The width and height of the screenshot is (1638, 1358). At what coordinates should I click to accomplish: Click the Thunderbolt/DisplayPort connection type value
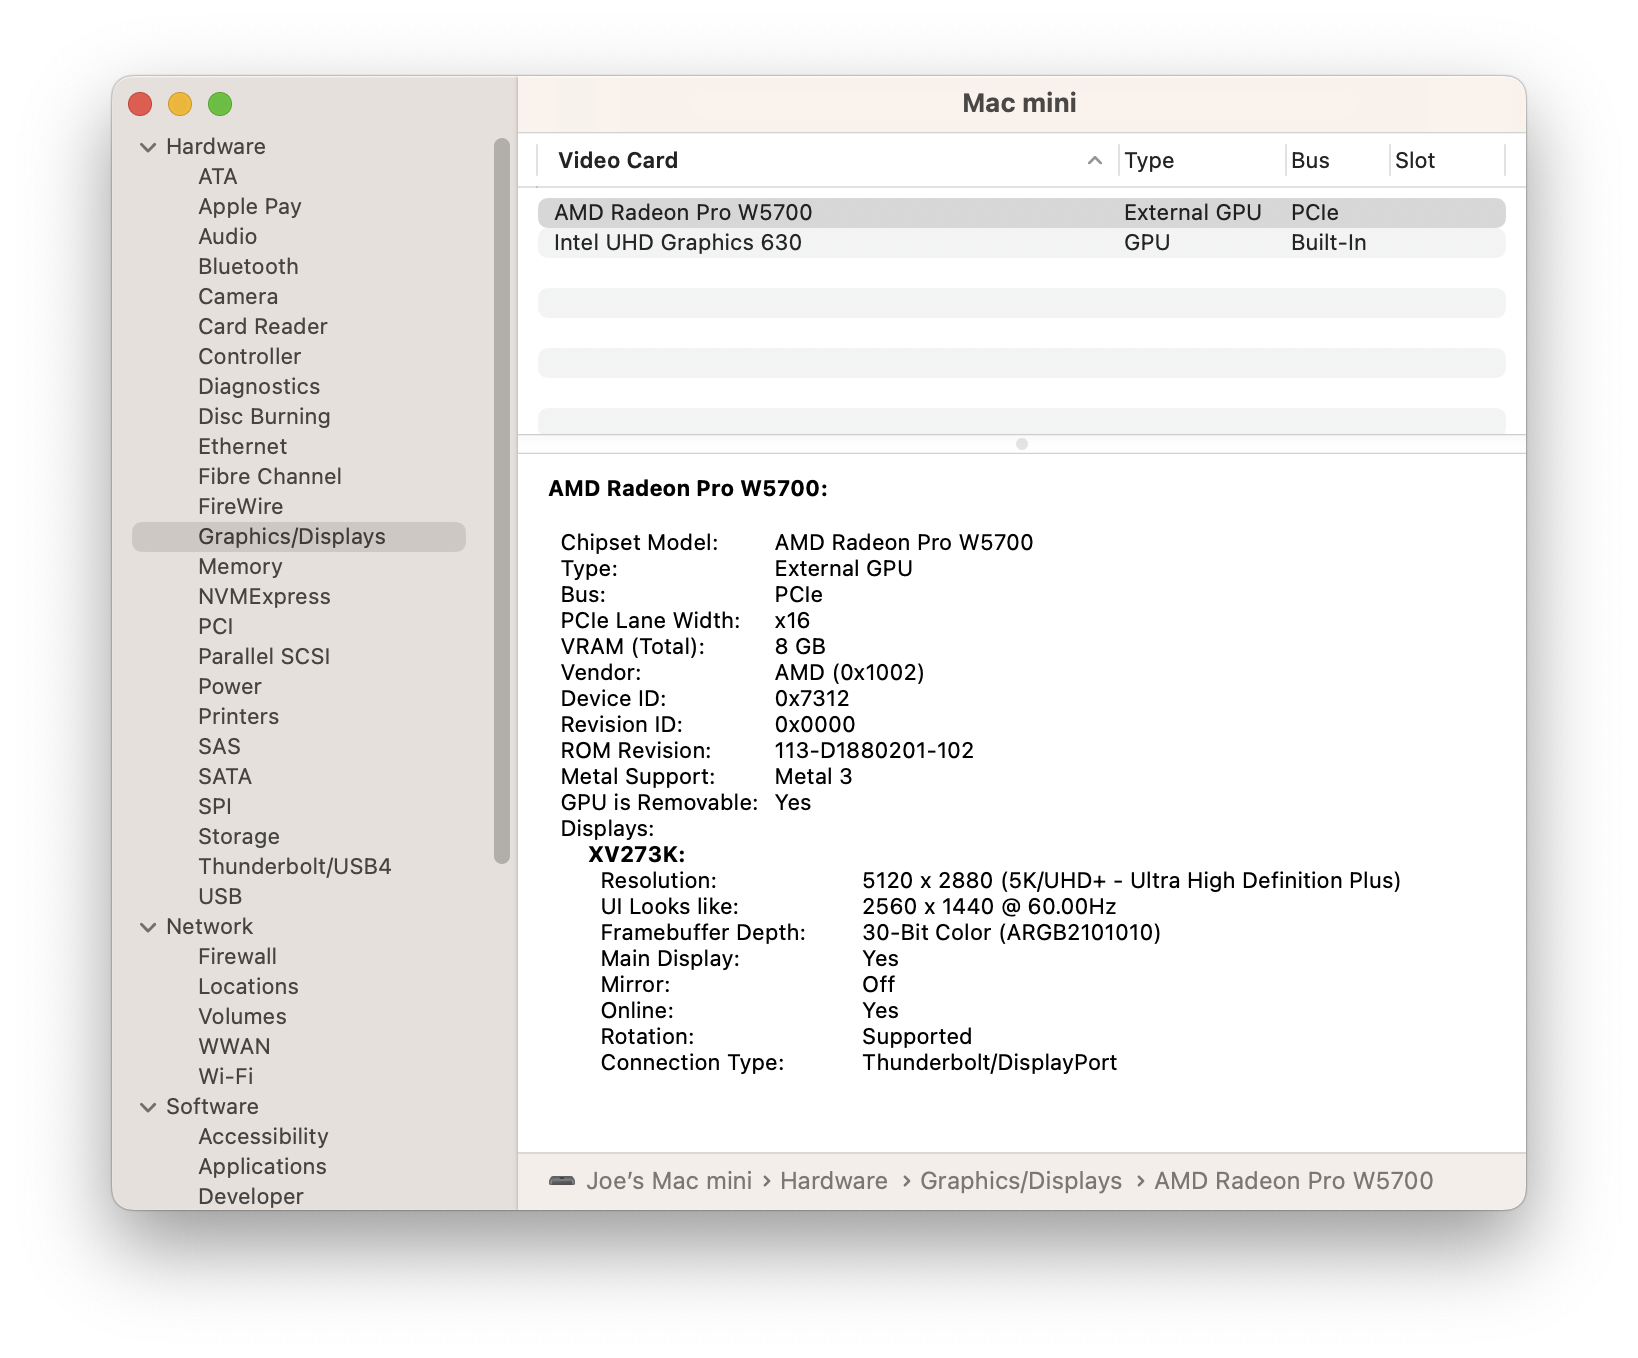[x=990, y=1063]
